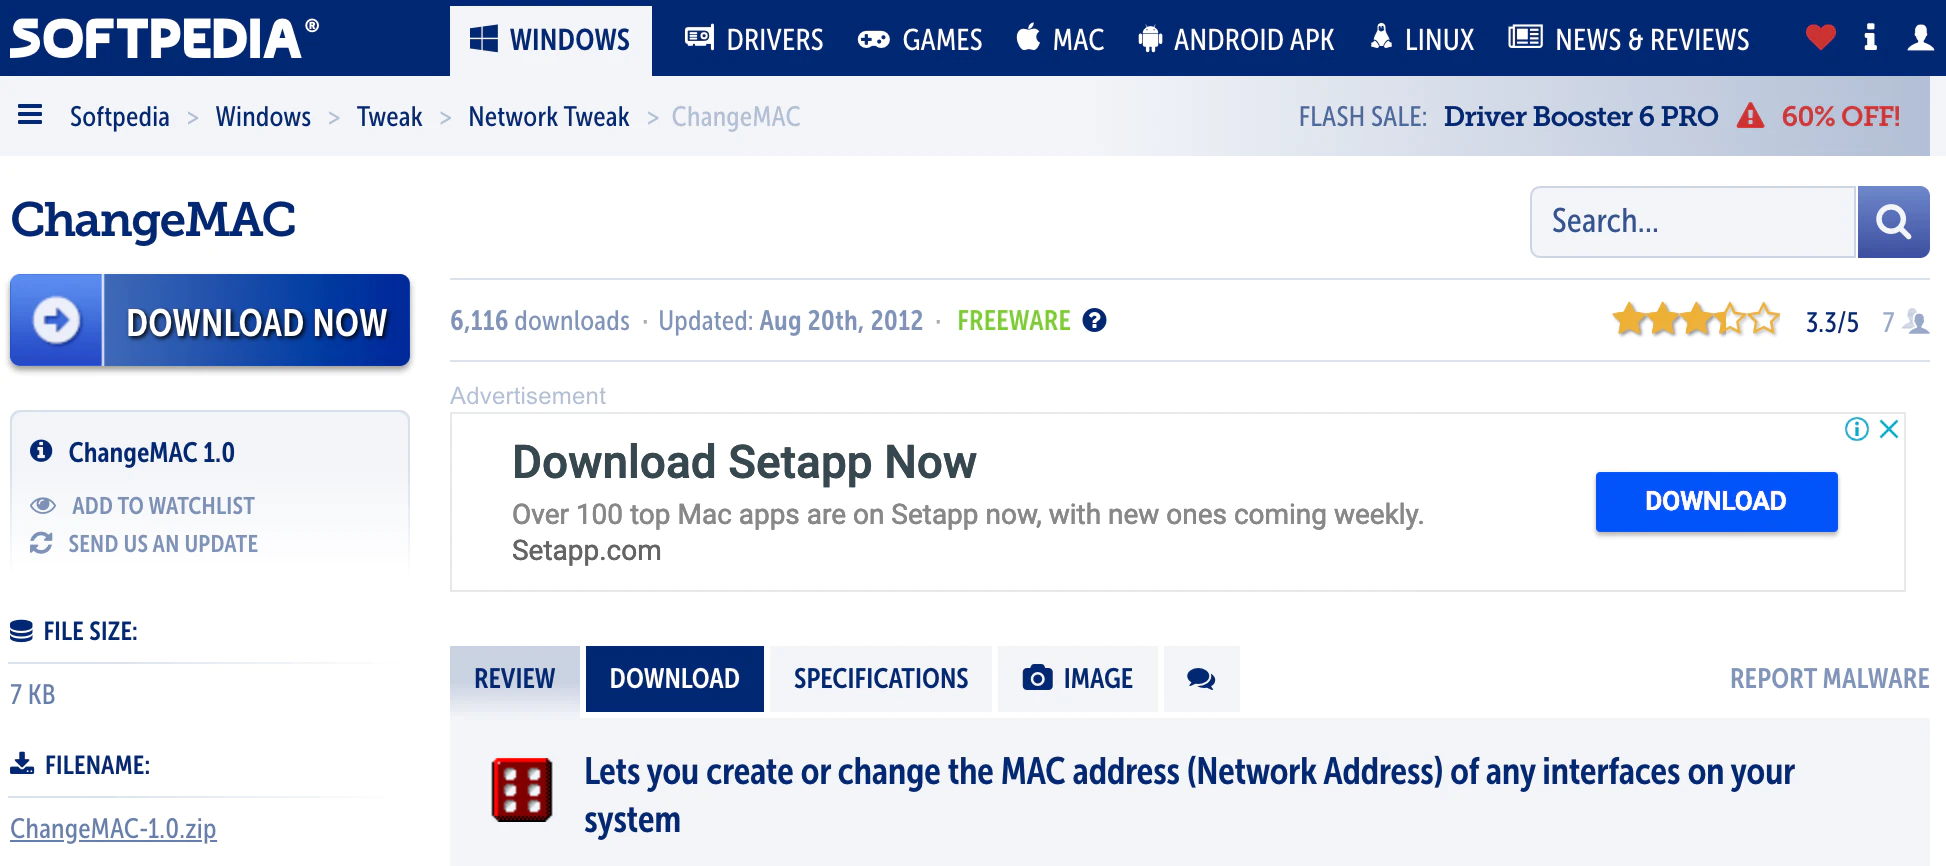
Task: Open the Image tab
Action: (x=1078, y=679)
